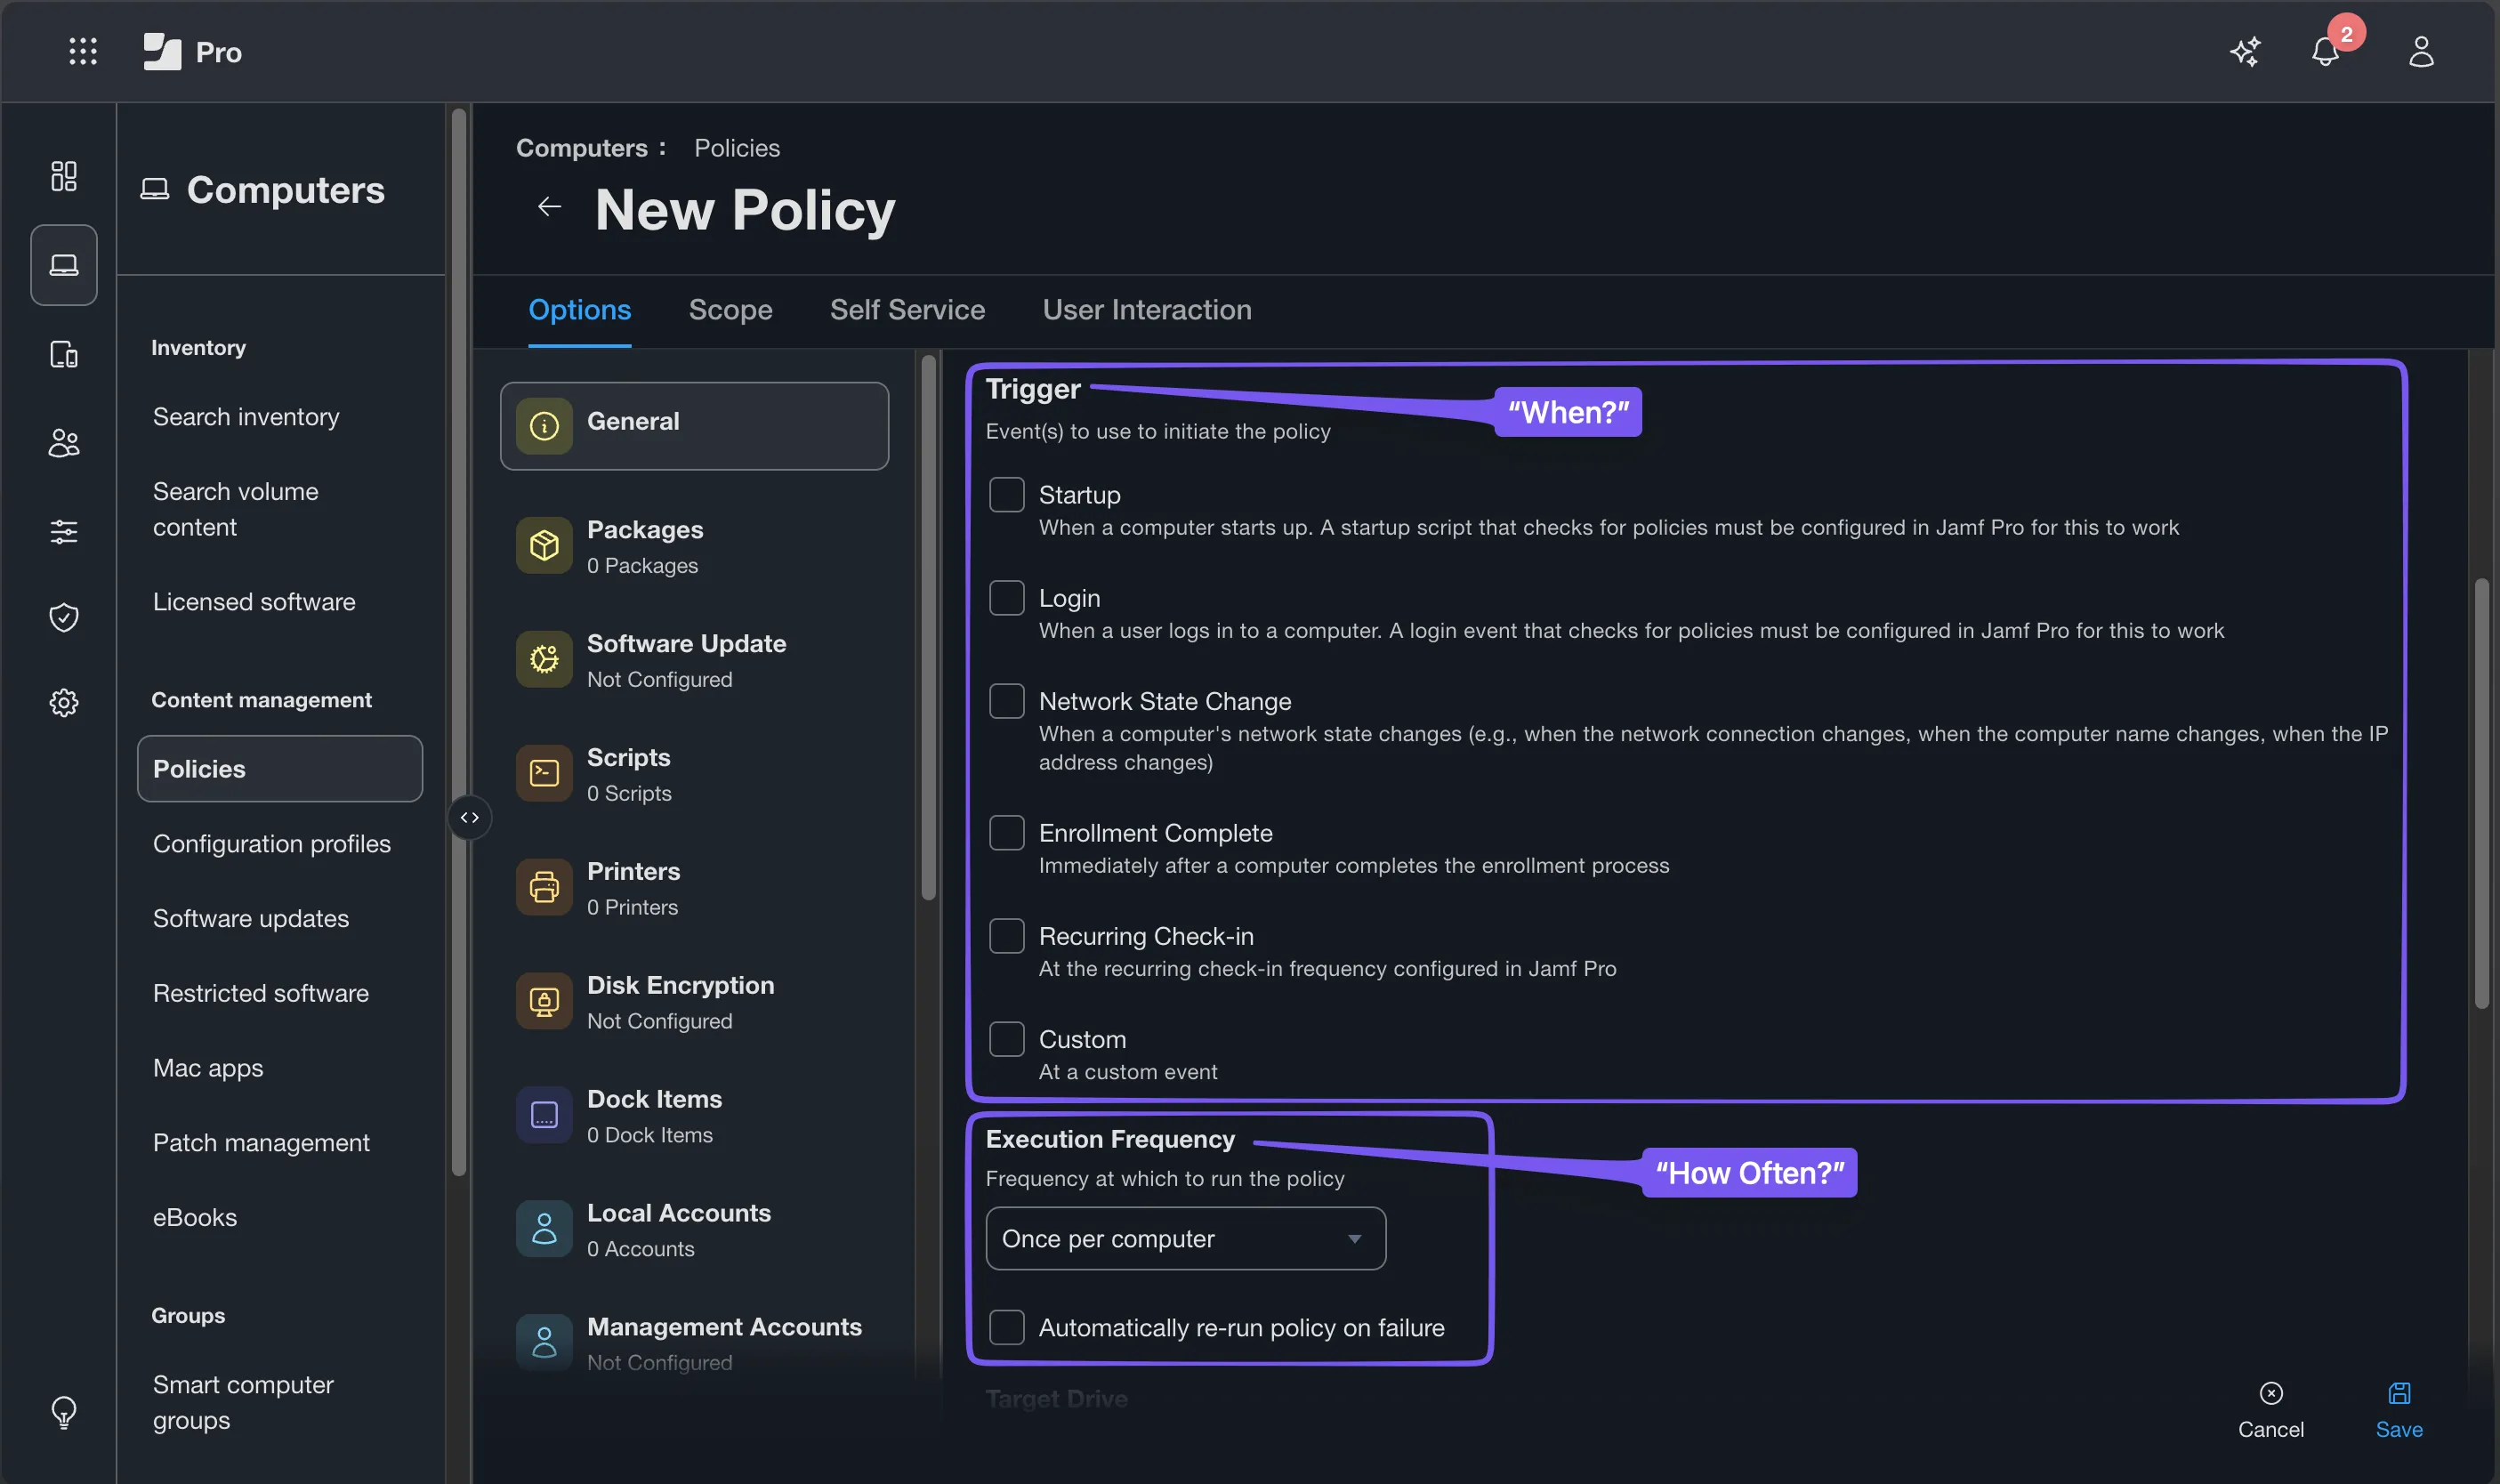Open the Dock Items payload
The image size is (2500, 1484).
coord(694,1116)
